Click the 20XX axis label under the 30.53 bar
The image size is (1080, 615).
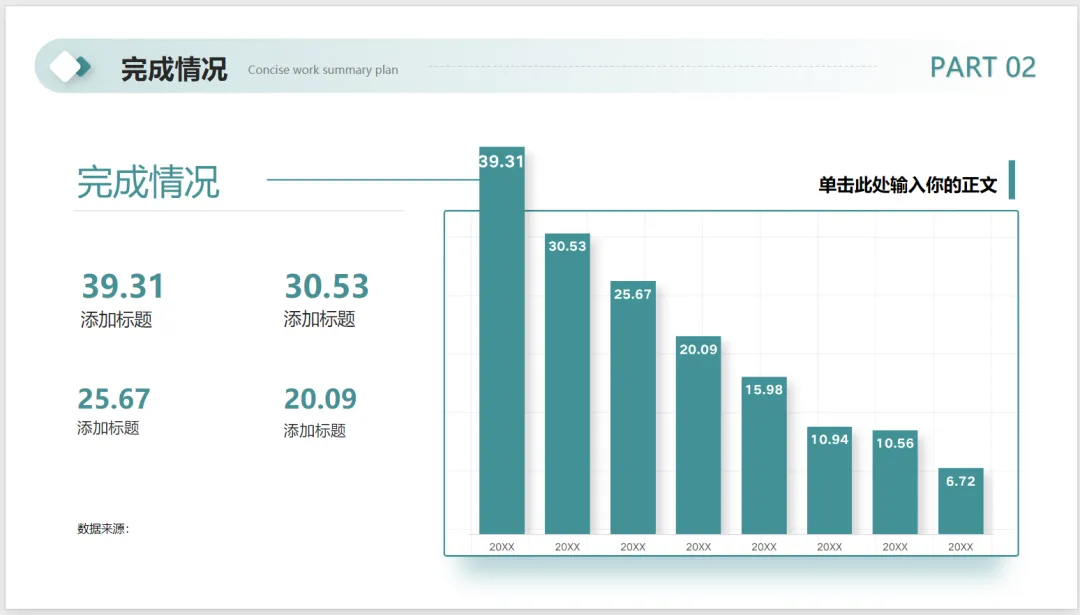click(x=567, y=547)
